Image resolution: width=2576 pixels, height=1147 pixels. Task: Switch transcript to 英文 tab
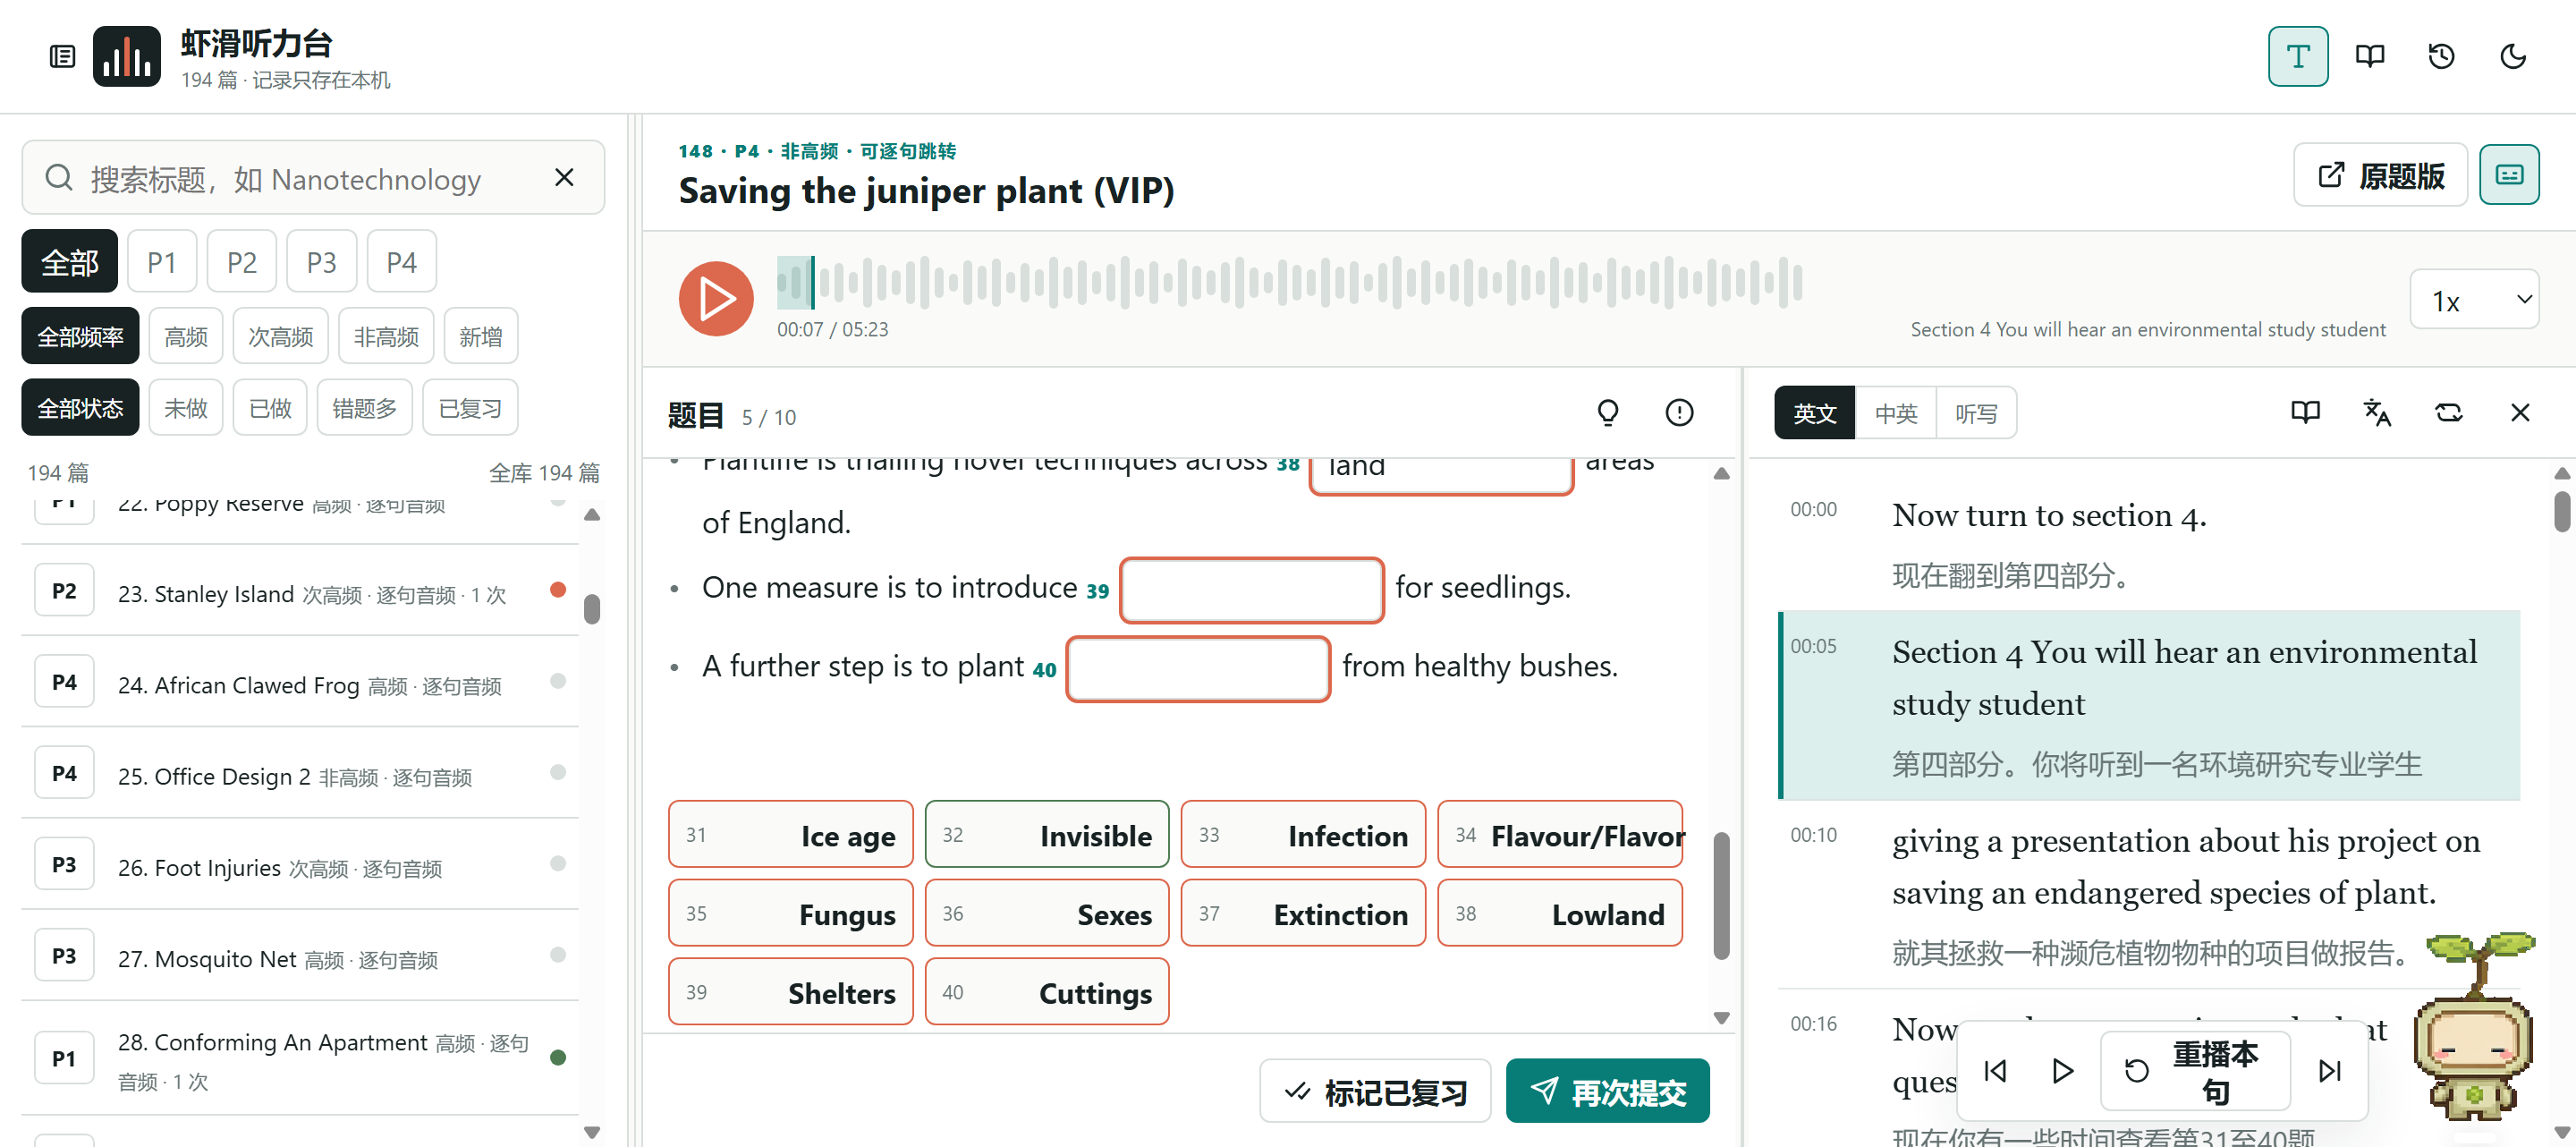[x=1814, y=413]
